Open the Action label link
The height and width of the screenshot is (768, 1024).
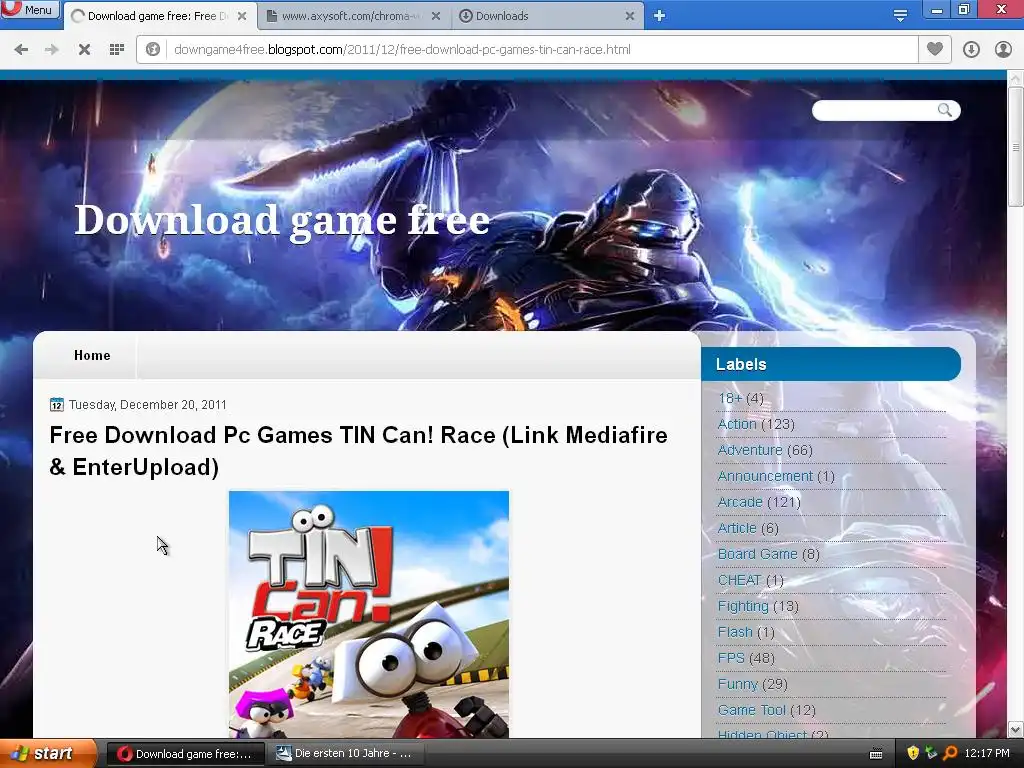(737, 424)
